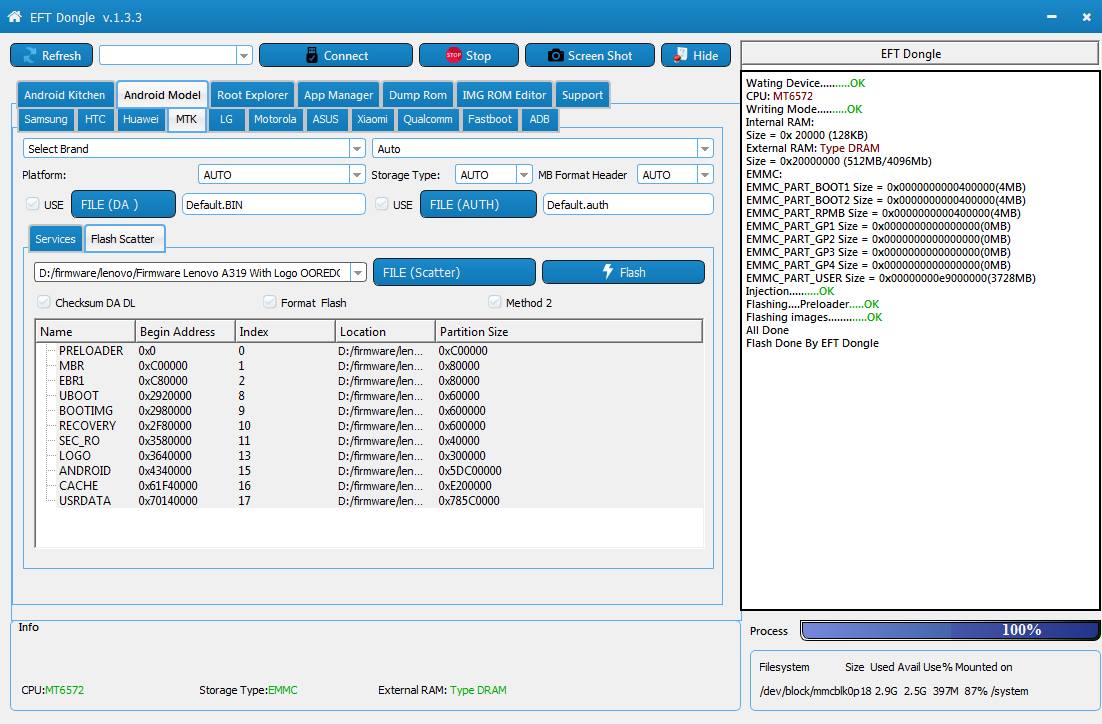Switch to the Services sub-tab

56,239
